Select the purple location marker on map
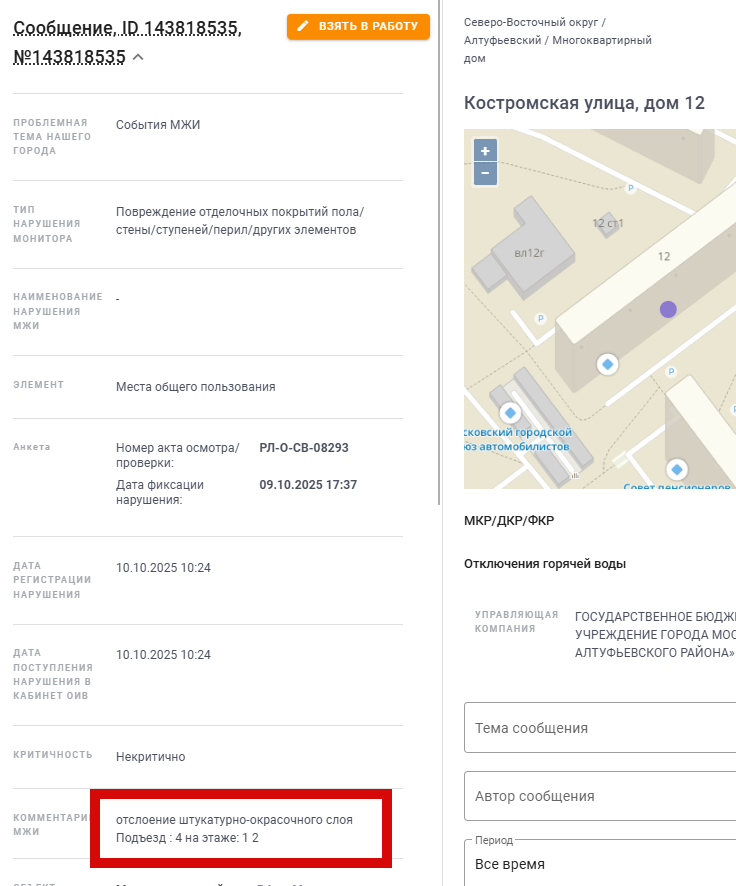This screenshot has width=736, height=886. pyautogui.click(x=668, y=309)
